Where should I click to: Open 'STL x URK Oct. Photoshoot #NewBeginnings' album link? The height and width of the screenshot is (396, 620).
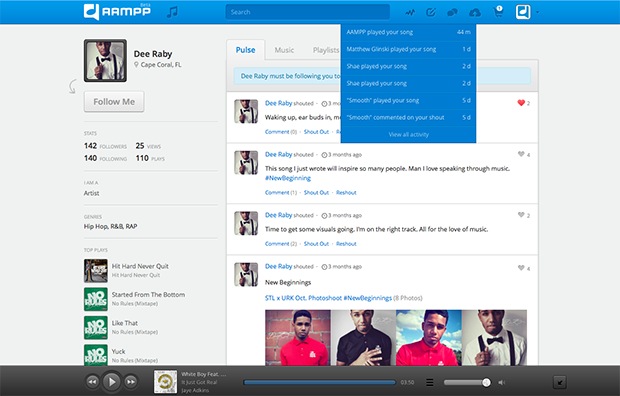pyautogui.click(x=328, y=298)
